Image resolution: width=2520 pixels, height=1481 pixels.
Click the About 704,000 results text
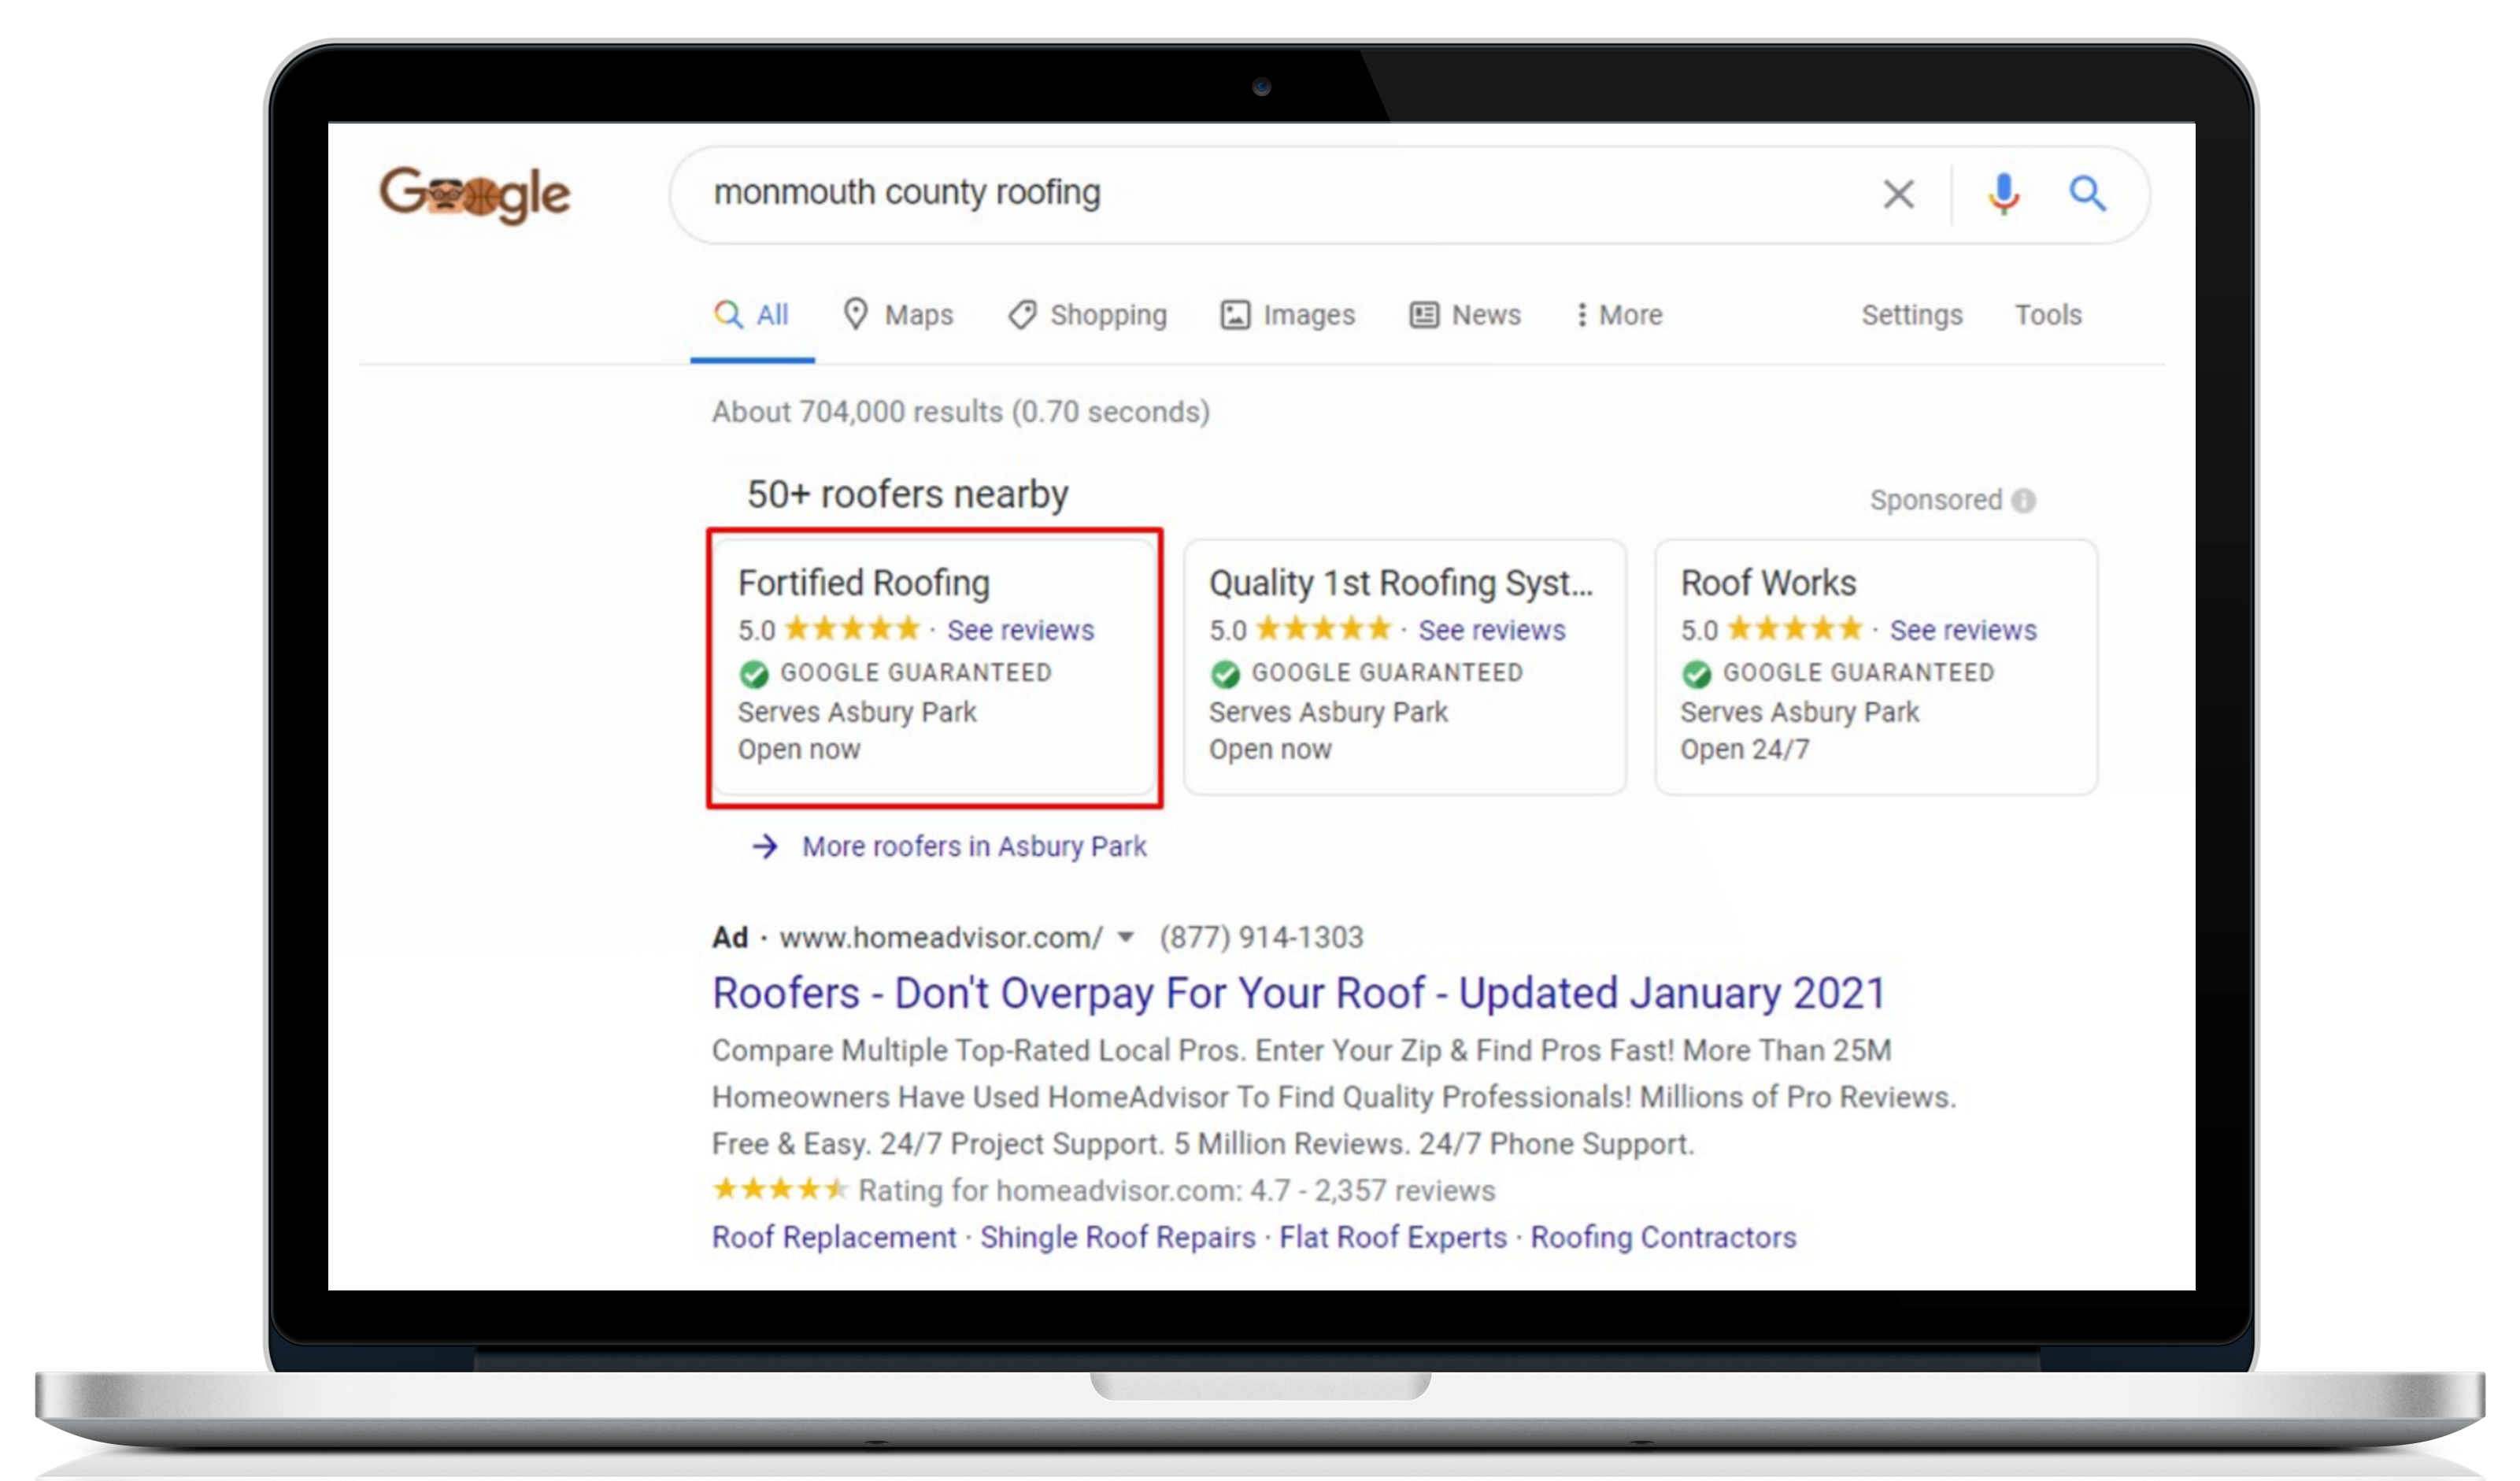click(960, 412)
